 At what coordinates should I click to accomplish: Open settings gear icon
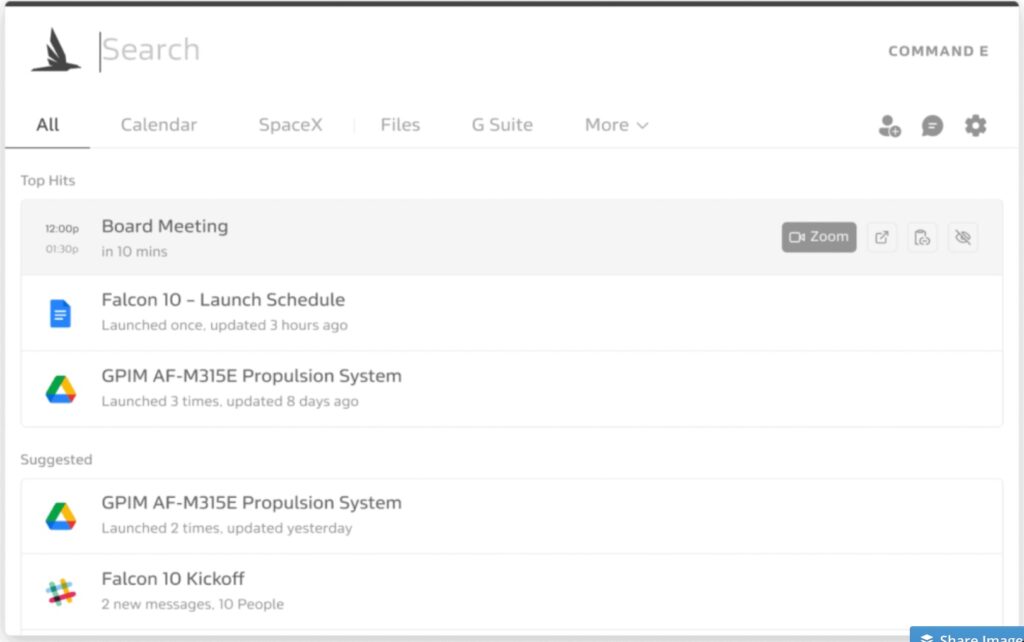pyautogui.click(x=976, y=125)
